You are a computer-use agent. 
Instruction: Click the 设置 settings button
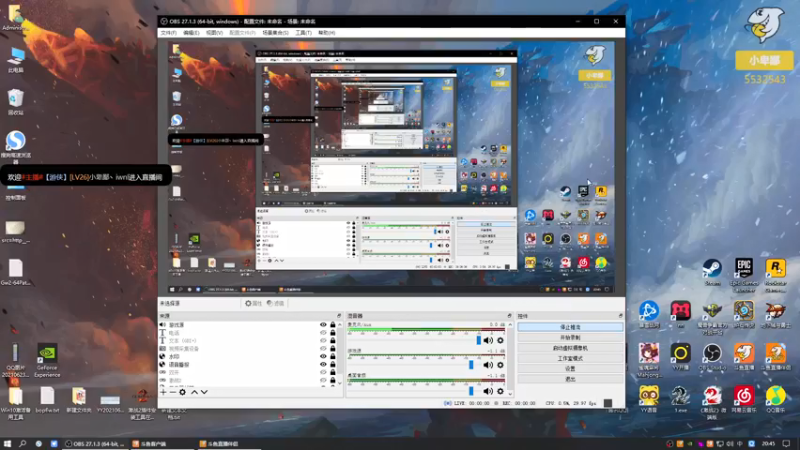tap(570, 368)
